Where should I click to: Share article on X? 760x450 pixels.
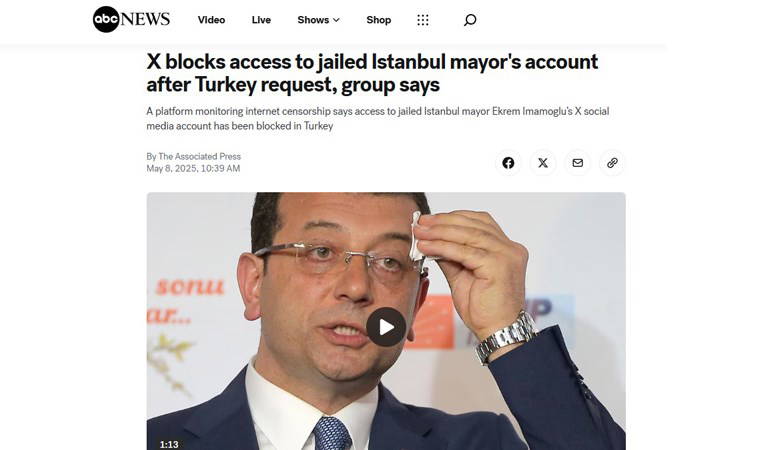pos(543,163)
